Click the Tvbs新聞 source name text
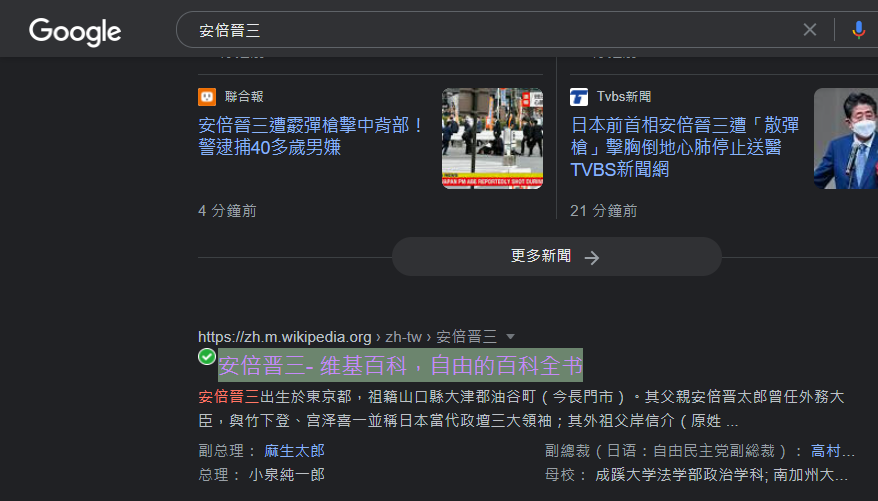 [x=624, y=96]
